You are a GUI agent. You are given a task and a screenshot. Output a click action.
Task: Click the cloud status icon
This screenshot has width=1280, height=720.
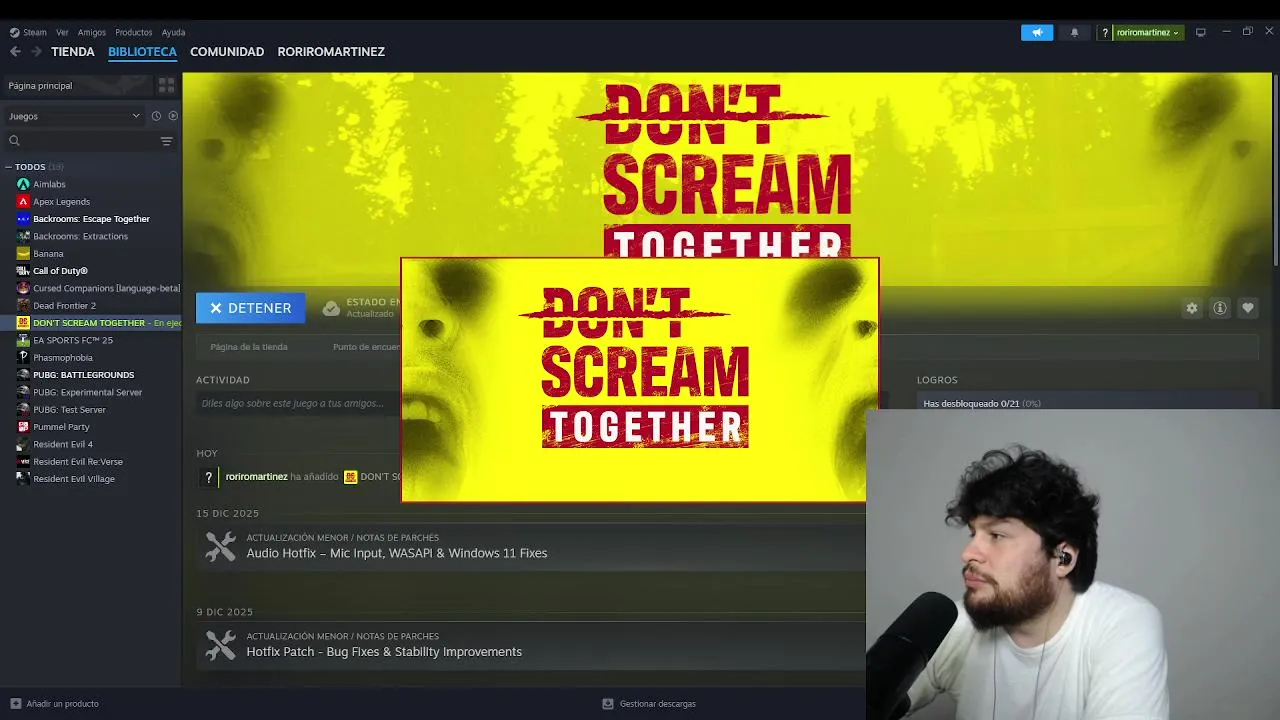[x=331, y=308]
